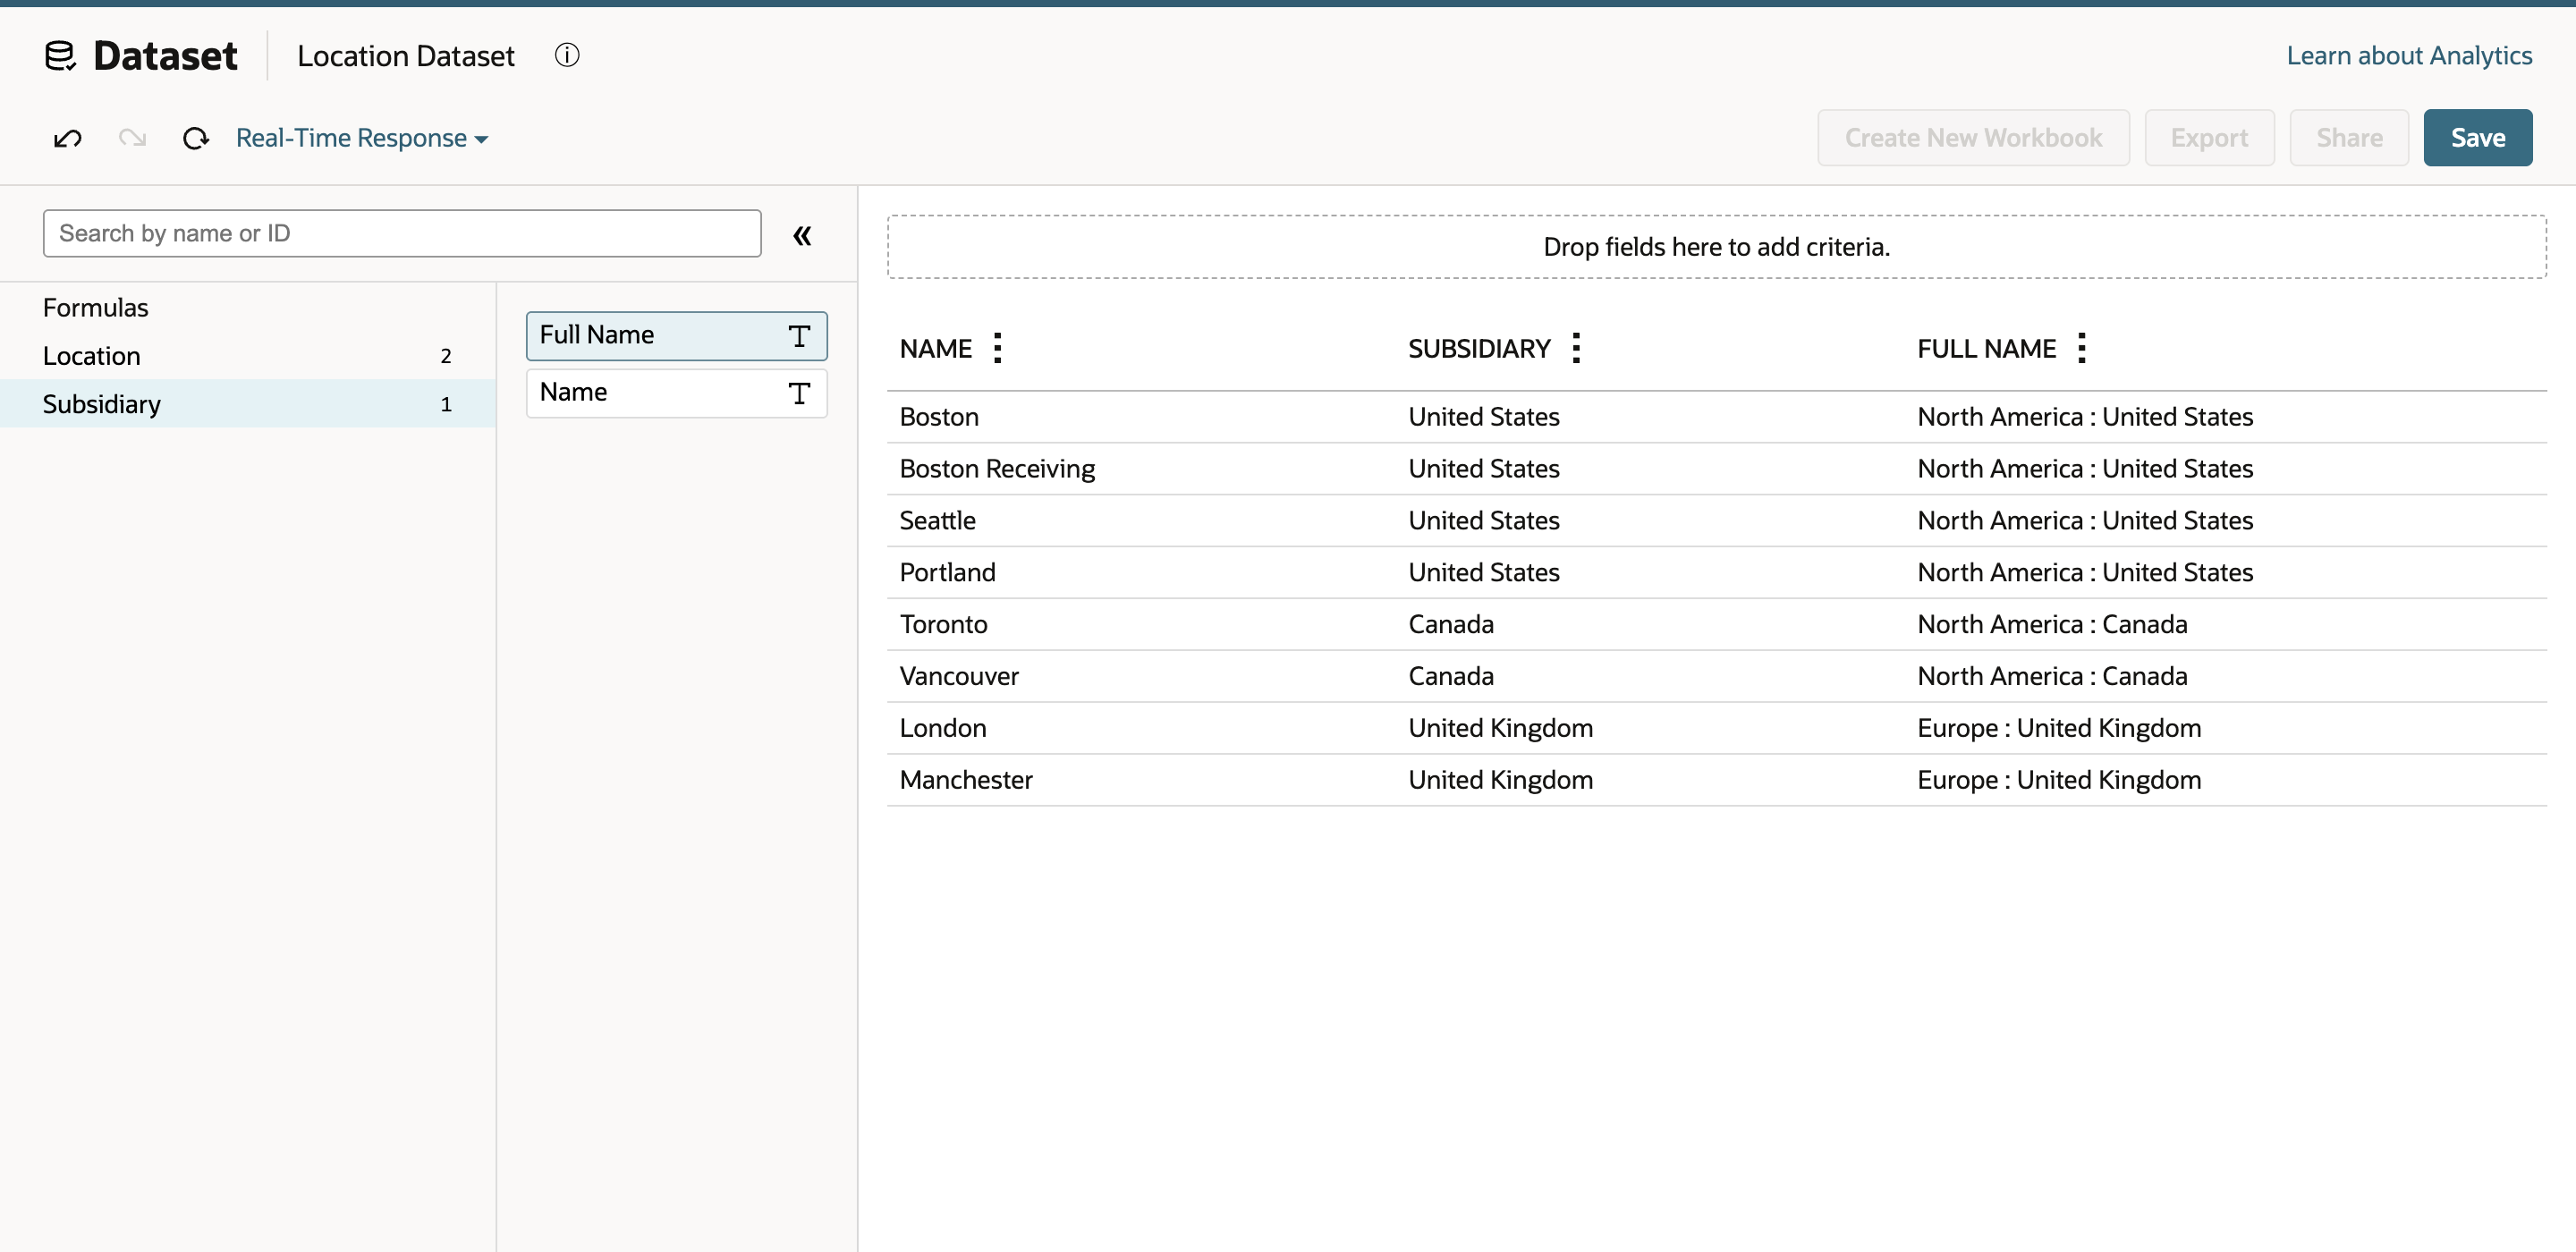Image resolution: width=2576 pixels, height=1252 pixels.
Task: Click the Location Dataset title
Action: (405, 56)
